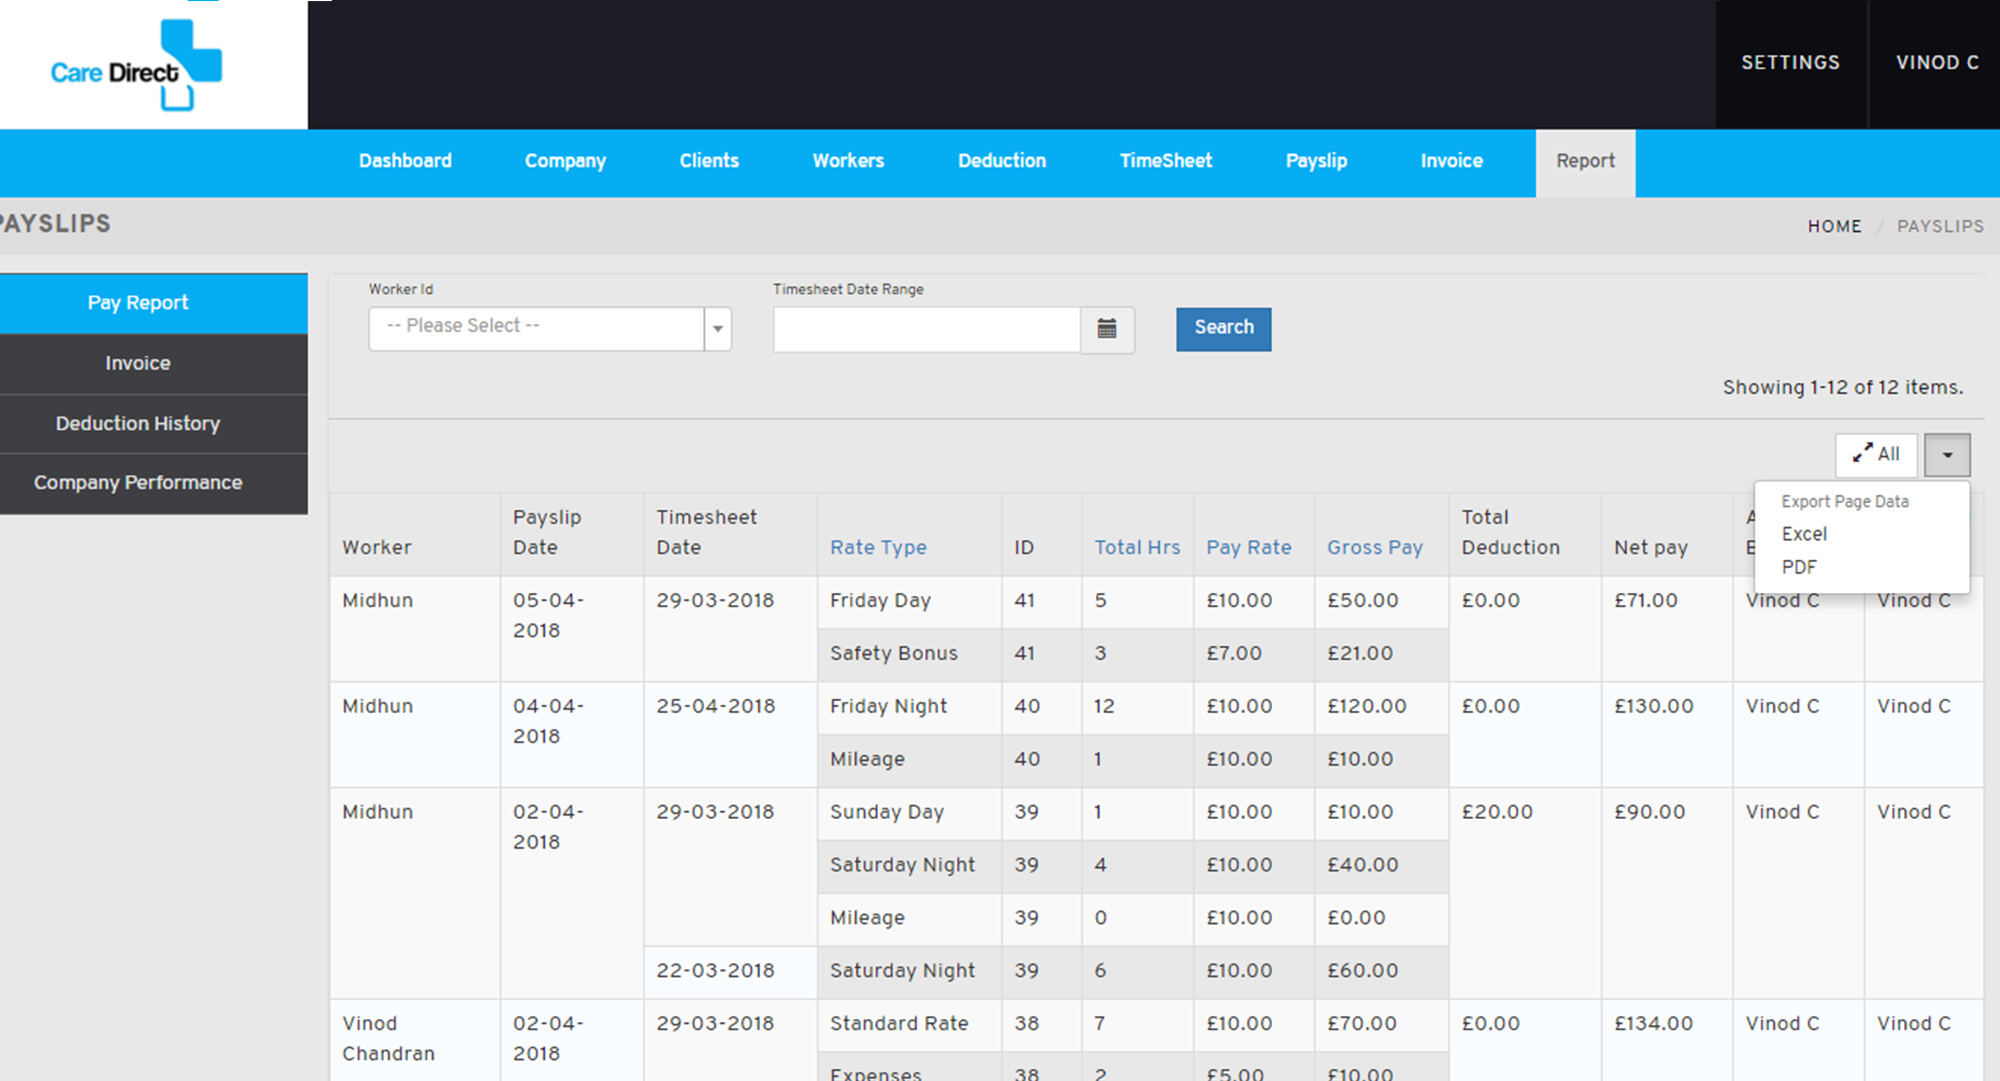The image size is (2000, 1081).
Task: Sort table by Total Hrs column
Action: point(1137,547)
